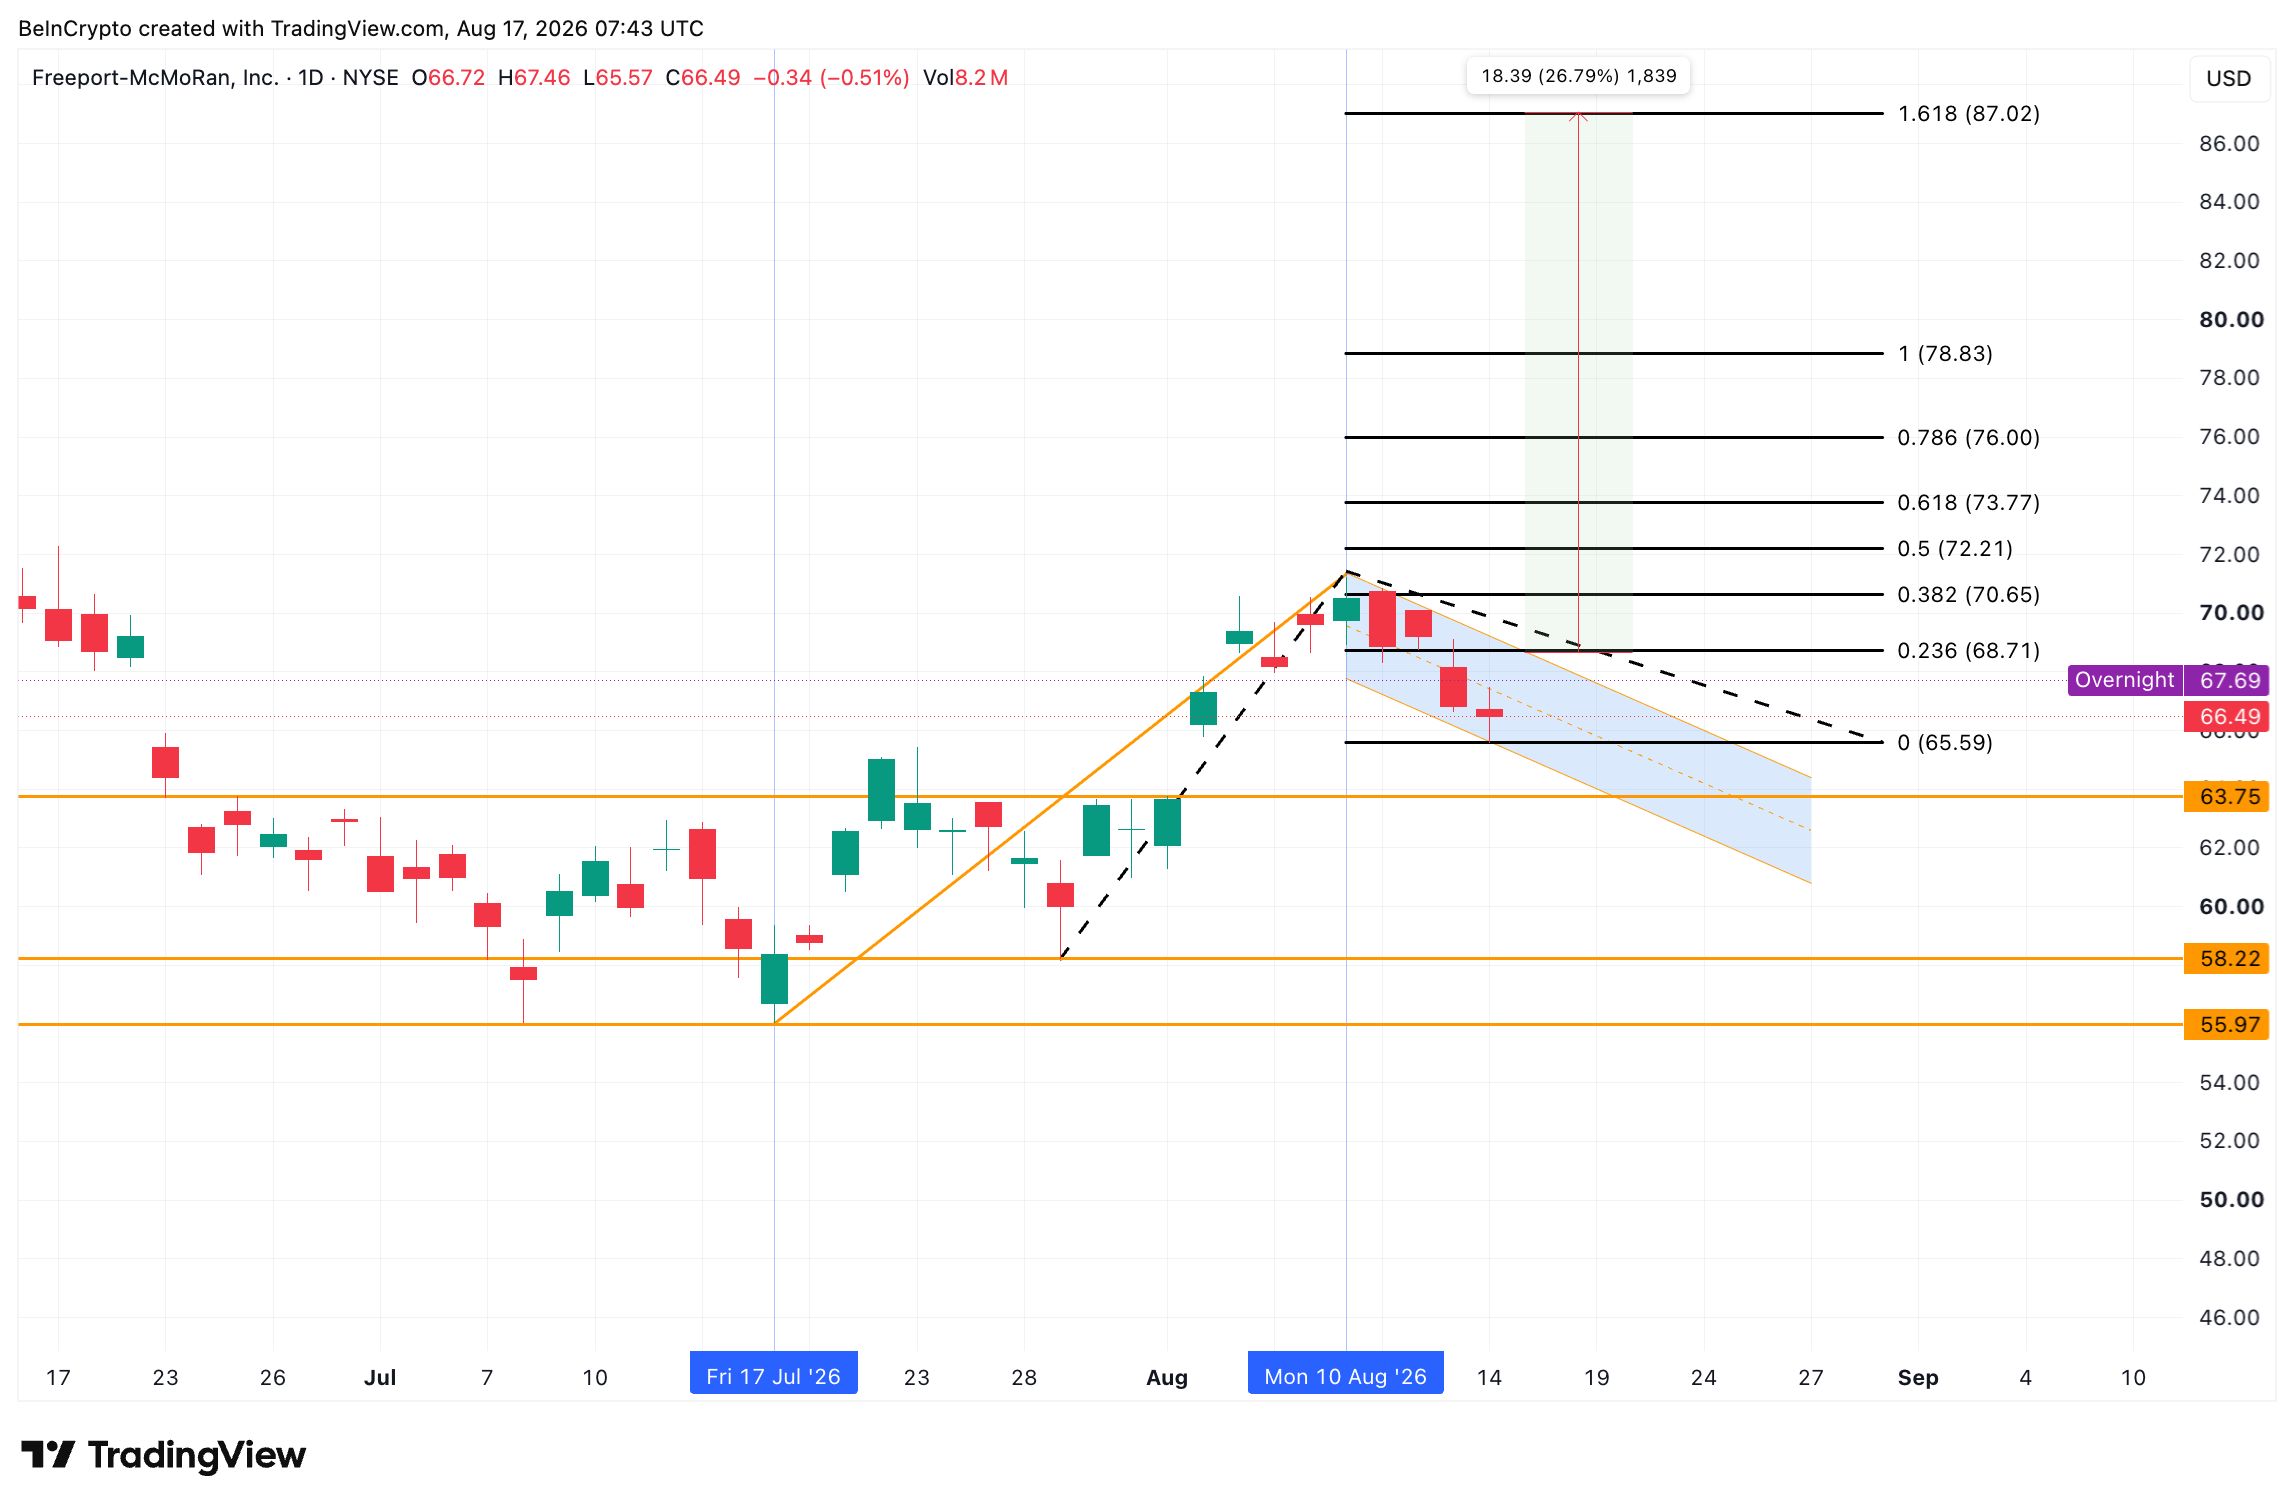Select the 1.618 (87.02) Fibonacci label
Viewport: 2294px width, 1509px height.
pyautogui.click(x=1968, y=114)
